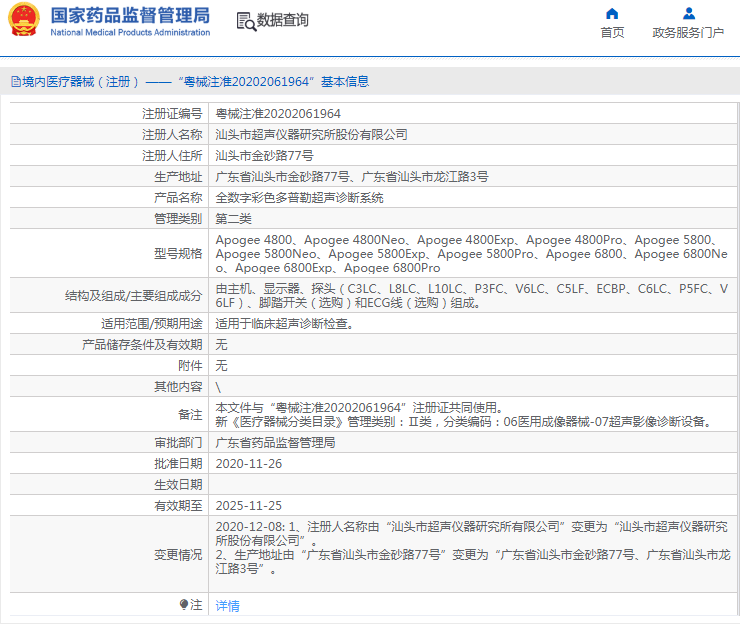Click 适用范围/预期用途 label

(x=151, y=324)
